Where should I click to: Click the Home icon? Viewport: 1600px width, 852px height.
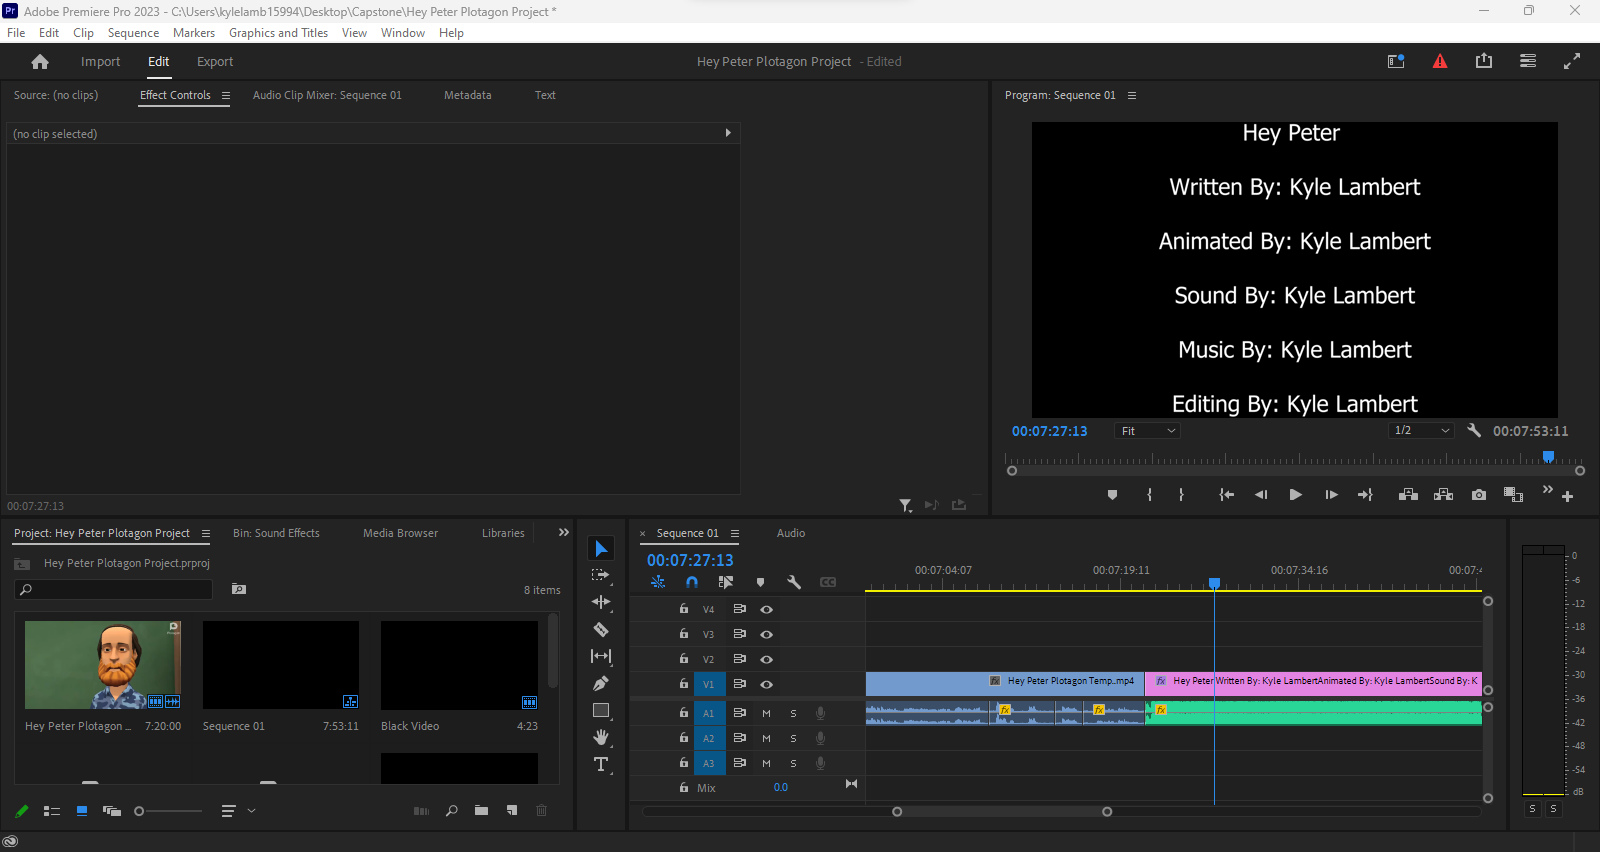pyautogui.click(x=40, y=62)
